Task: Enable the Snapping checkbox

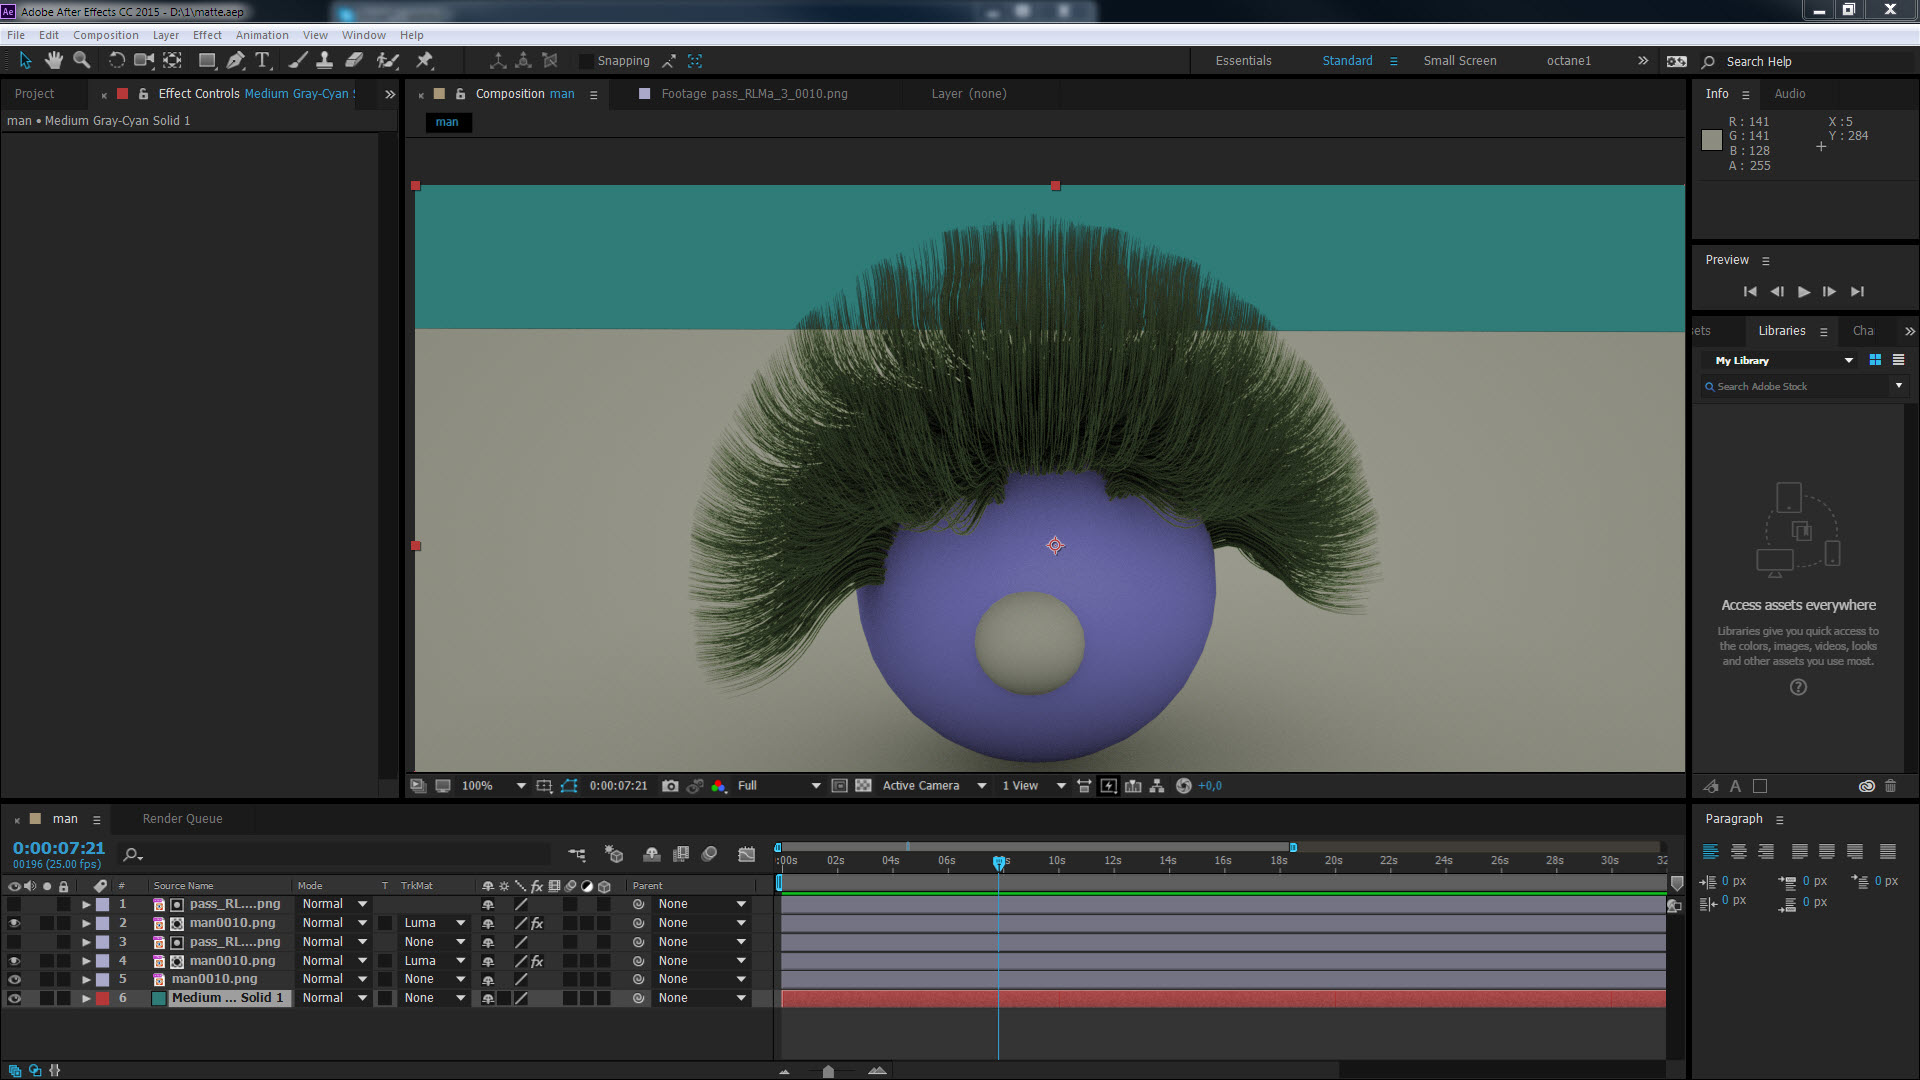Action: 587,61
